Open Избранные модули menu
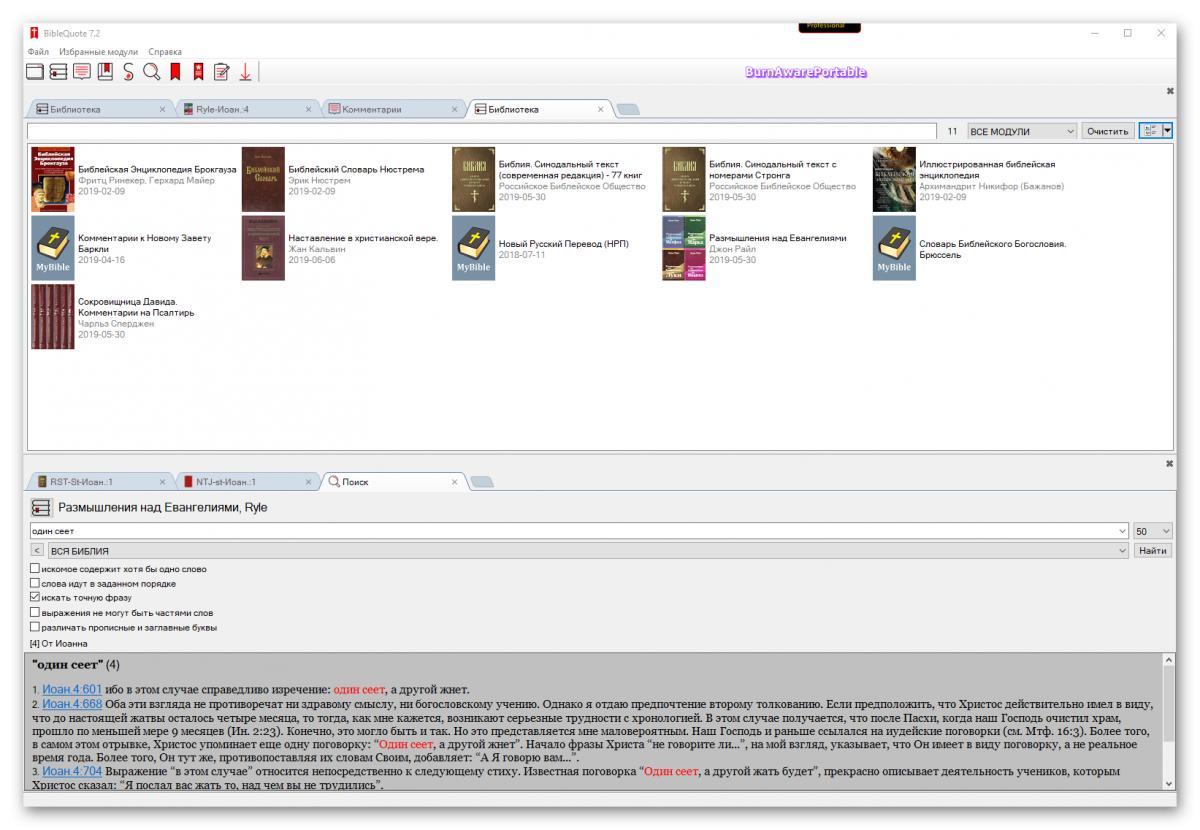 pos(98,51)
